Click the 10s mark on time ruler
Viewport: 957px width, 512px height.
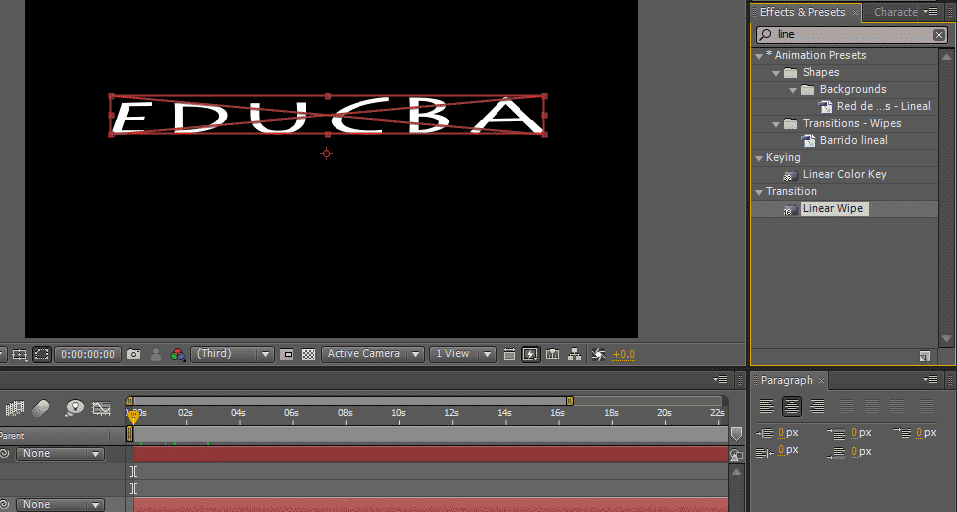pyautogui.click(x=399, y=413)
